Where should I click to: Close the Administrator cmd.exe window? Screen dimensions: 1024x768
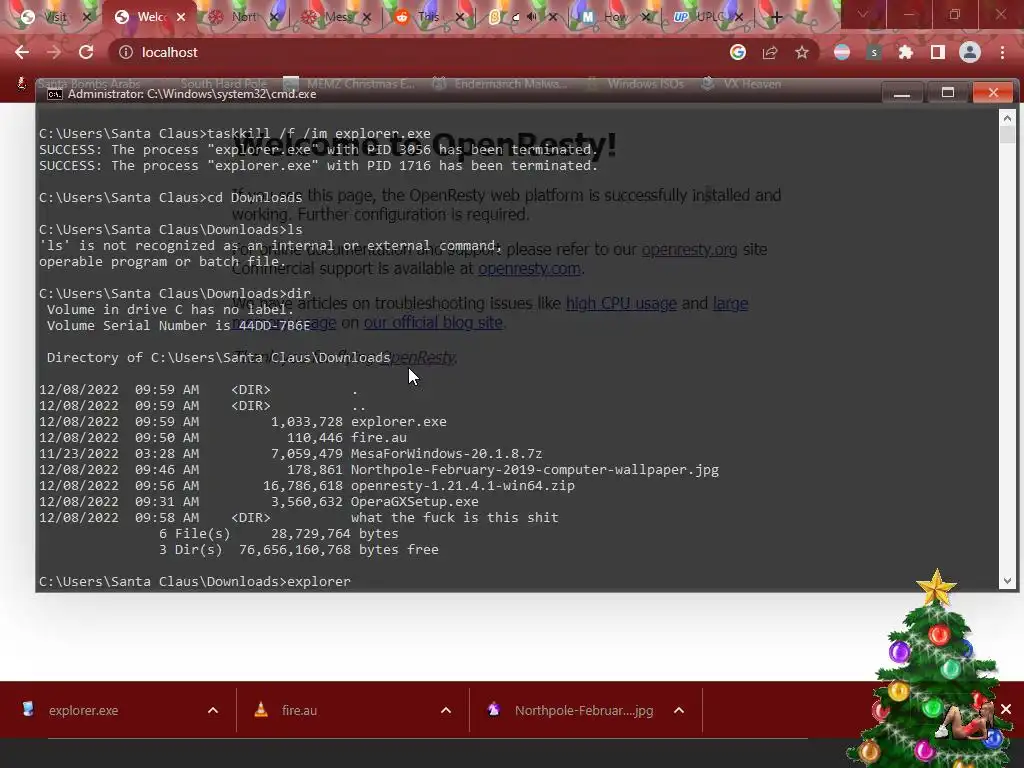click(993, 93)
